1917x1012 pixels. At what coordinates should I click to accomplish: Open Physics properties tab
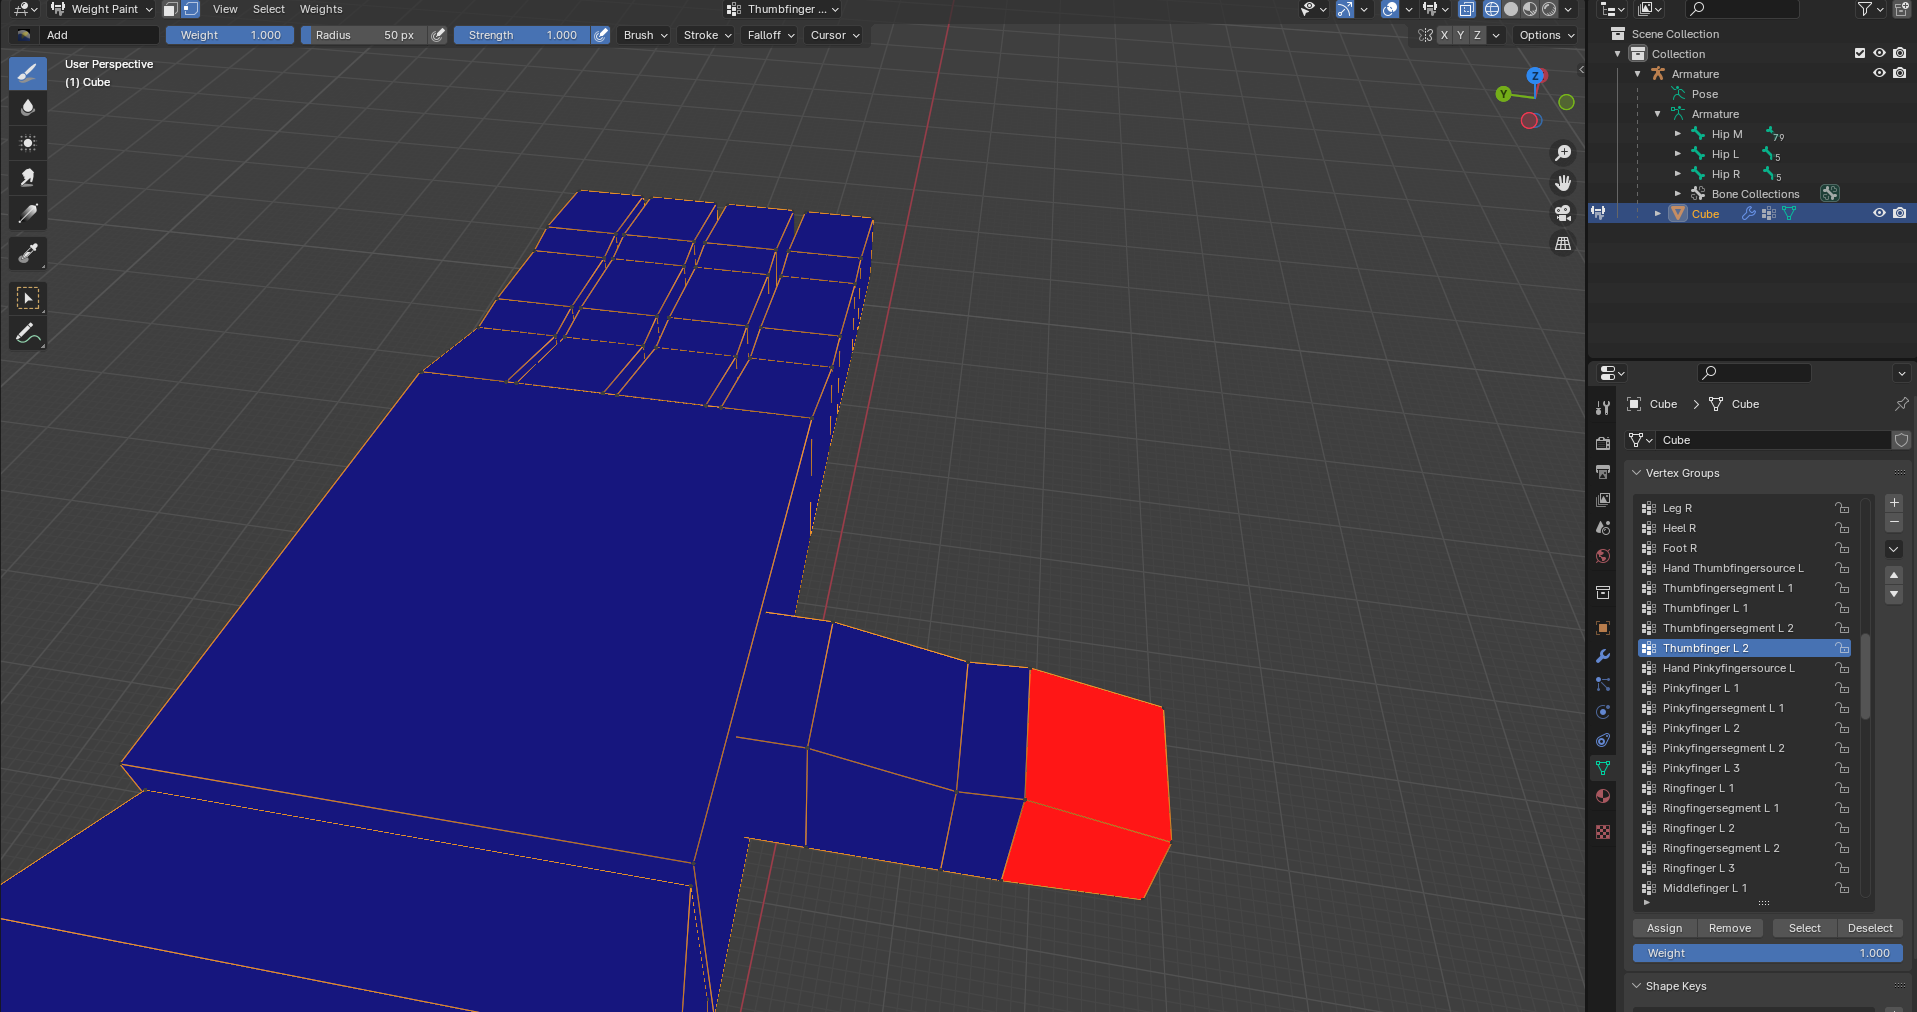tap(1603, 712)
